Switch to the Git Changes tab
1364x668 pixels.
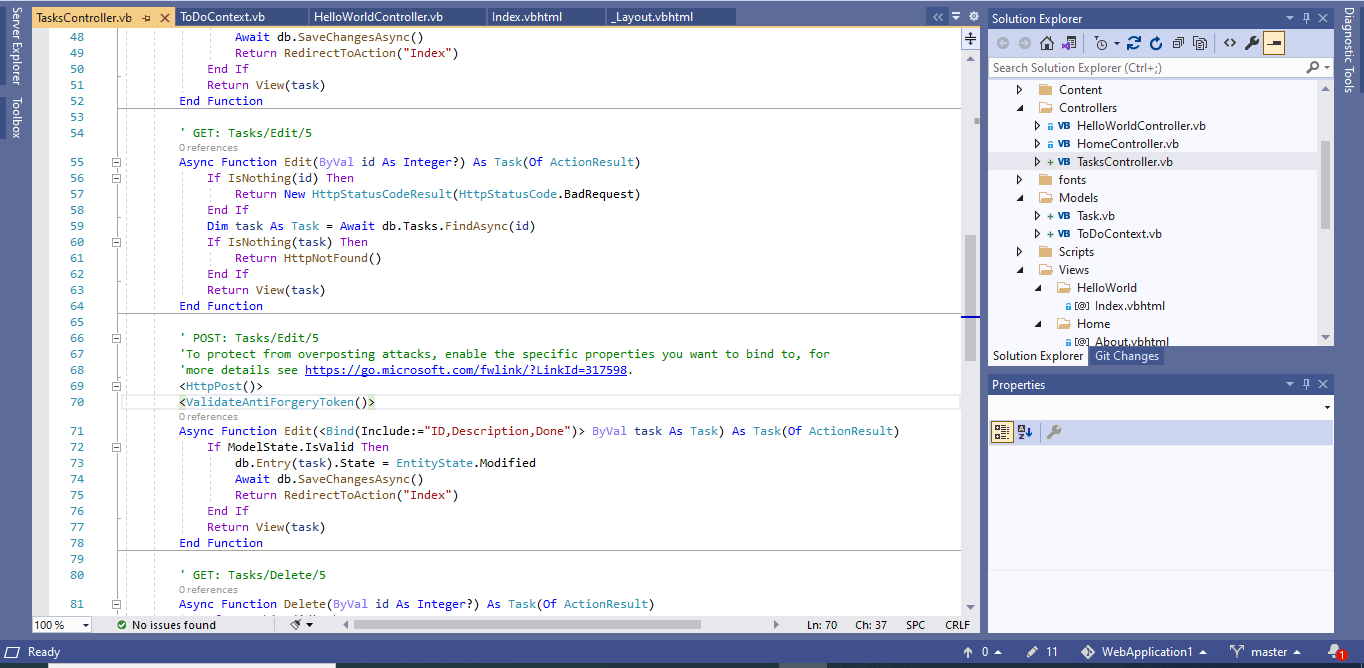click(1126, 355)
